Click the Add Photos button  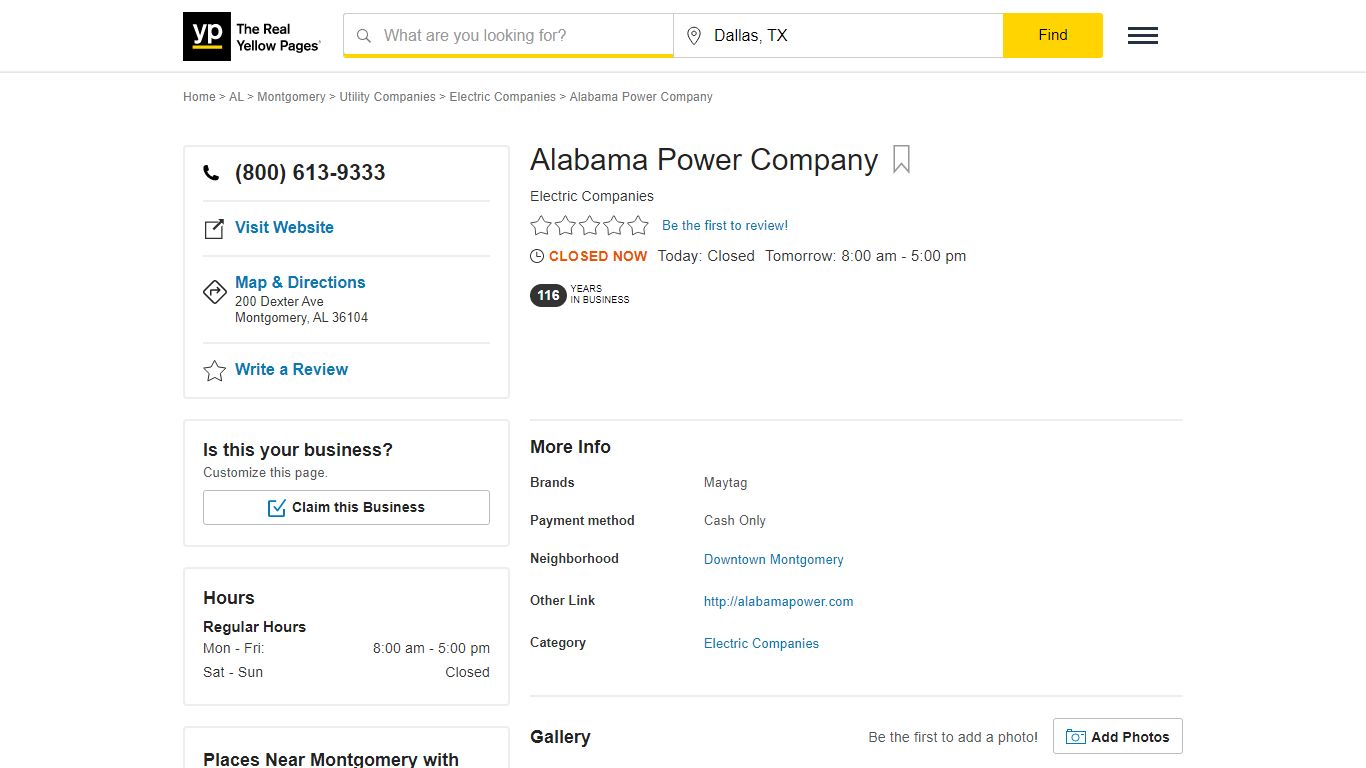[x=1117, y=737]
